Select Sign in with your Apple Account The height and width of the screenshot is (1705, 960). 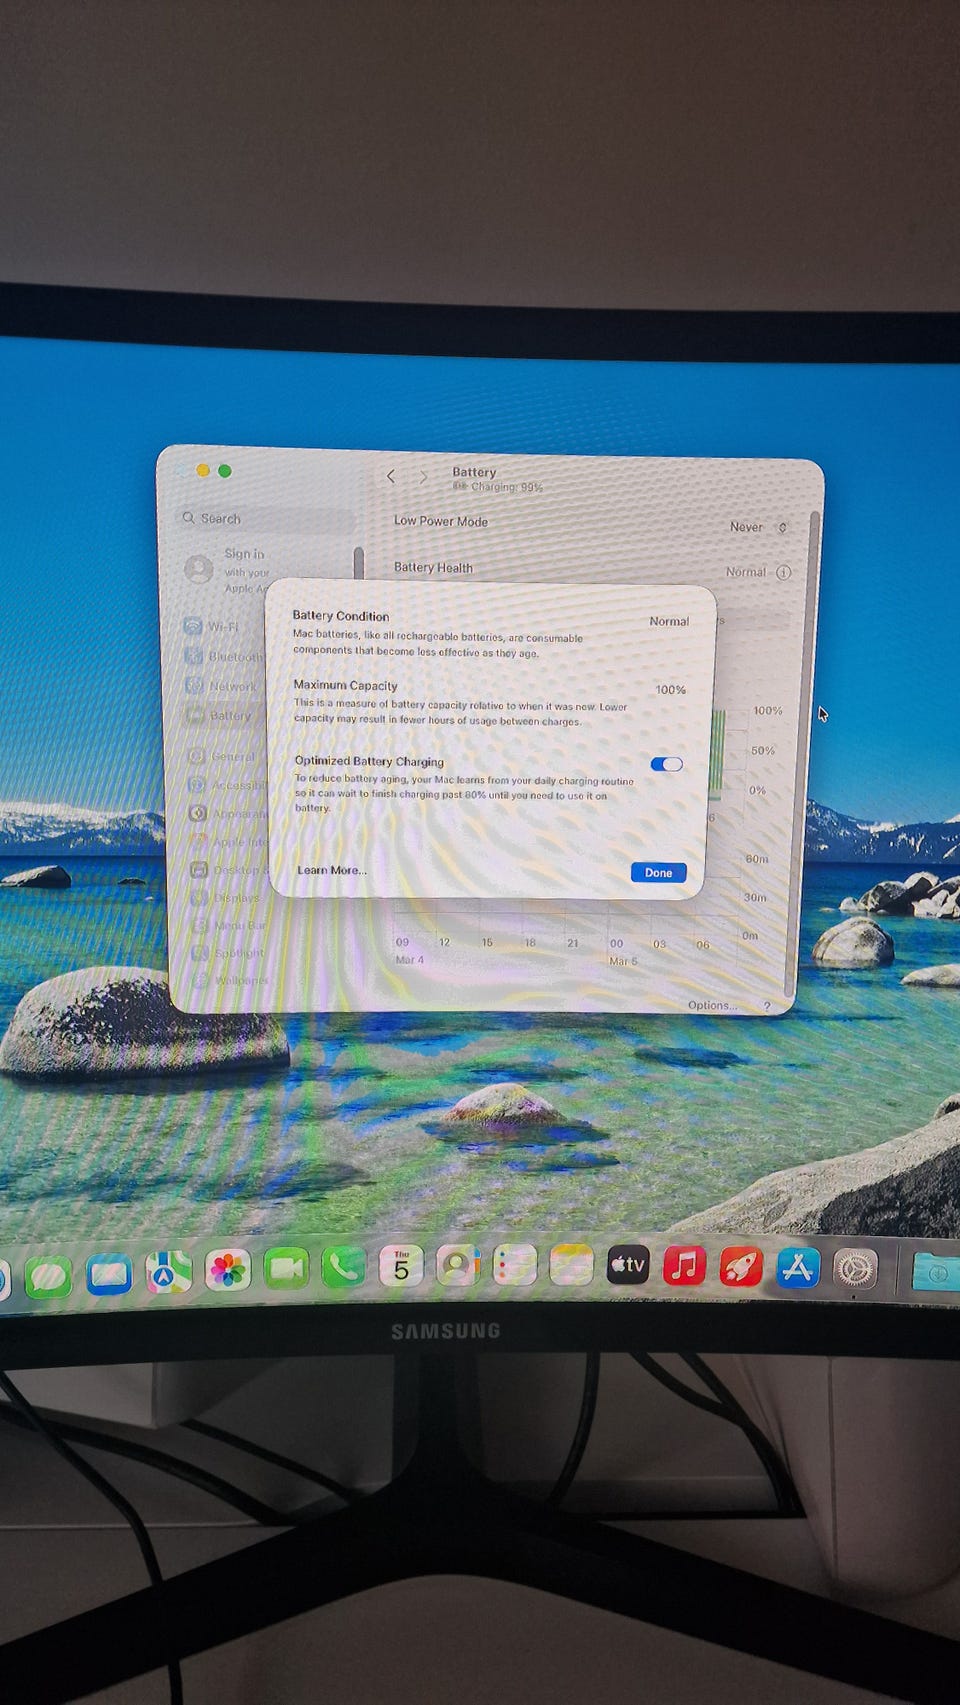coord(228,570)
